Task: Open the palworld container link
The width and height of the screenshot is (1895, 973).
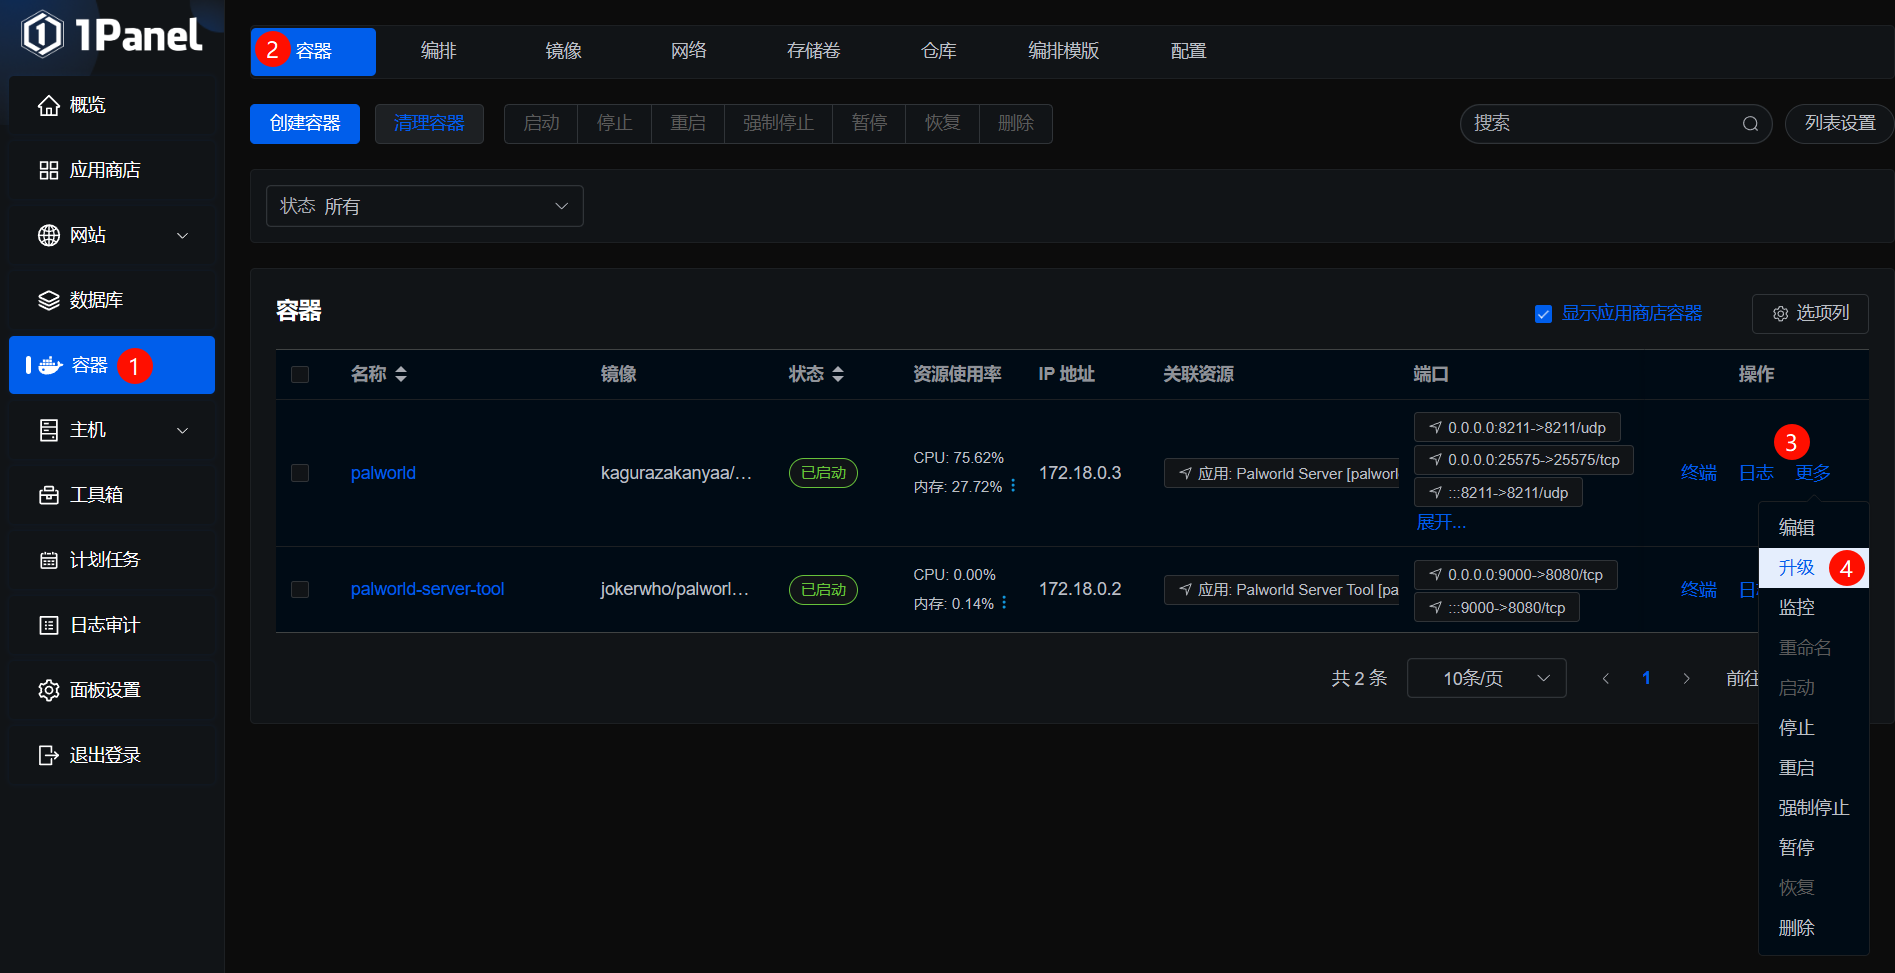Action: 383,473
